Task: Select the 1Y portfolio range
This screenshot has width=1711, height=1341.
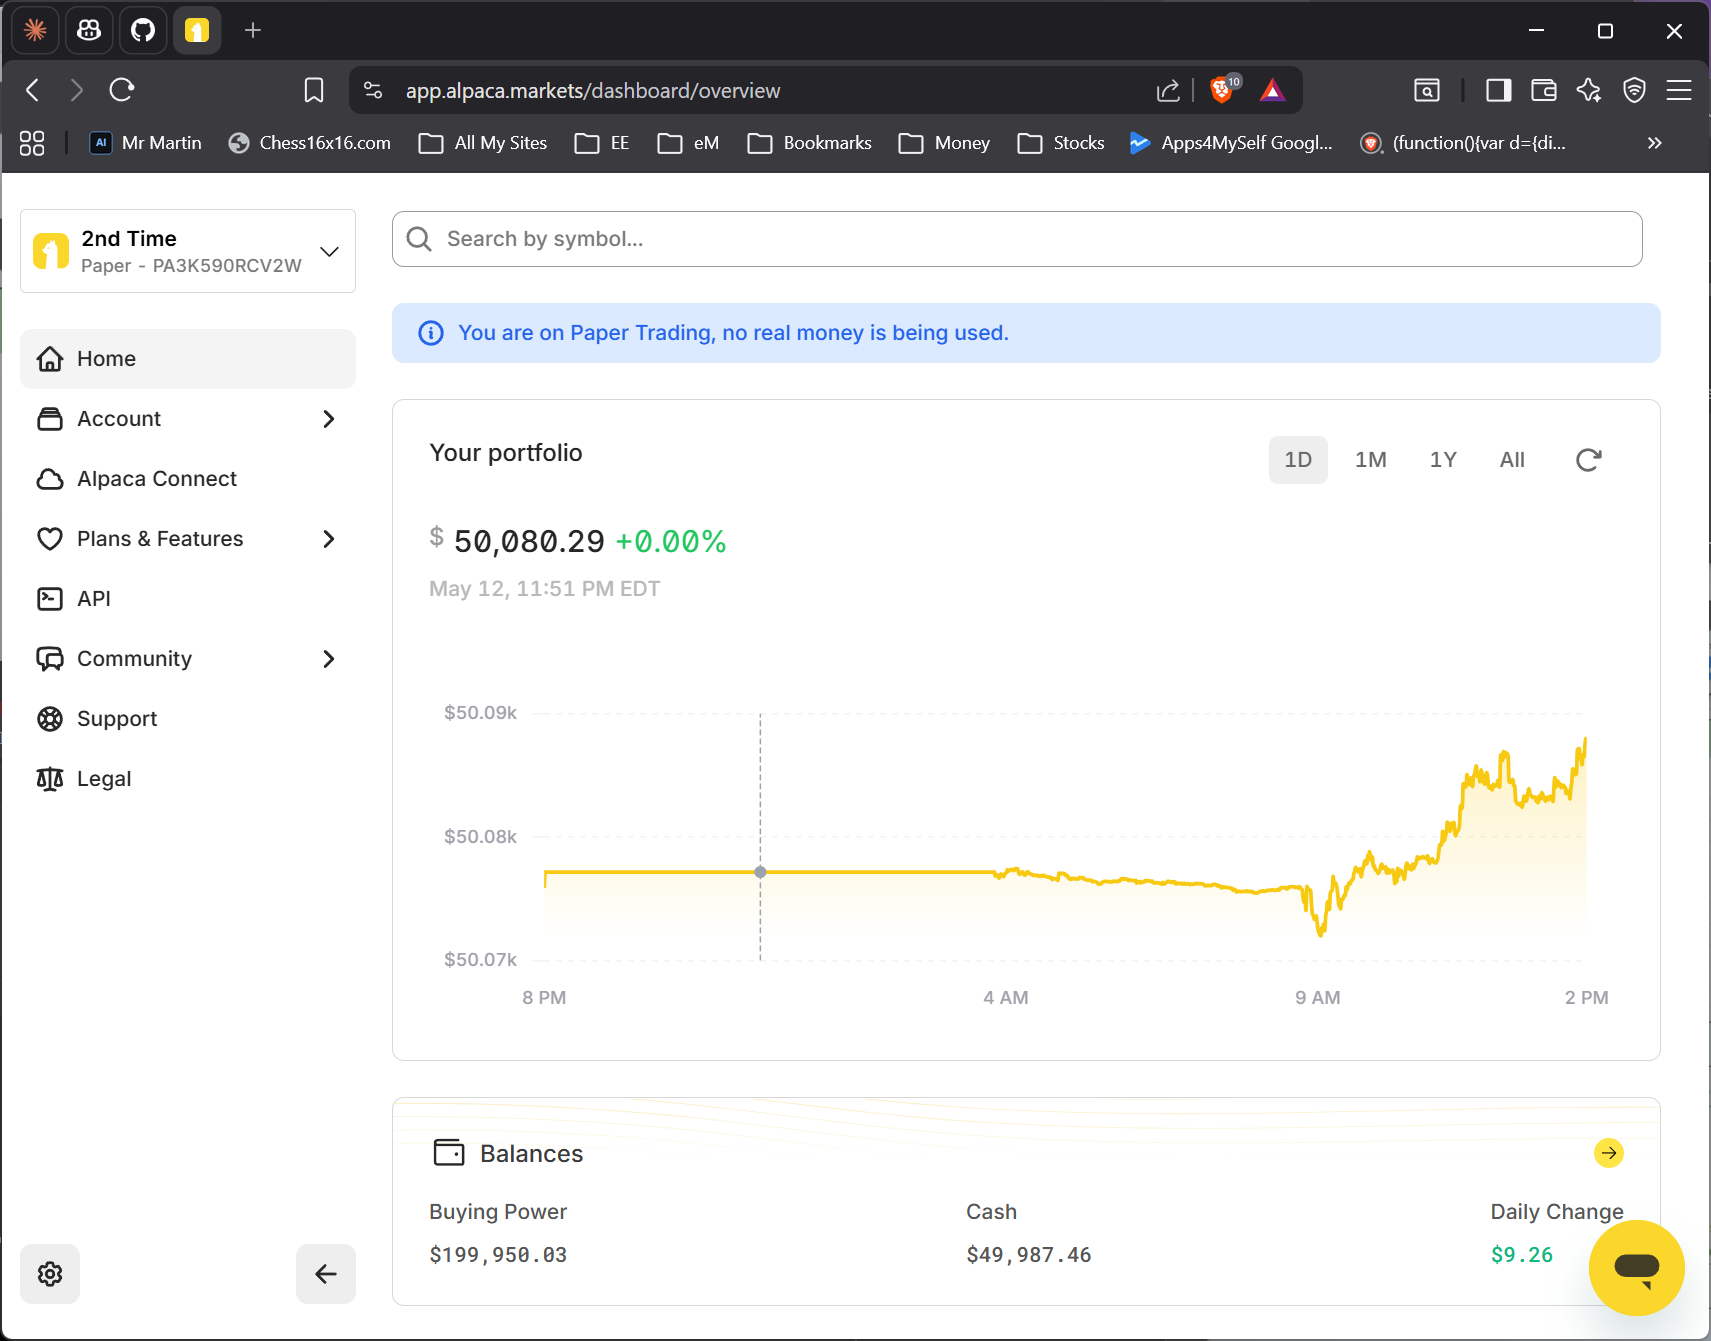Action: (x=1443, y=460)
